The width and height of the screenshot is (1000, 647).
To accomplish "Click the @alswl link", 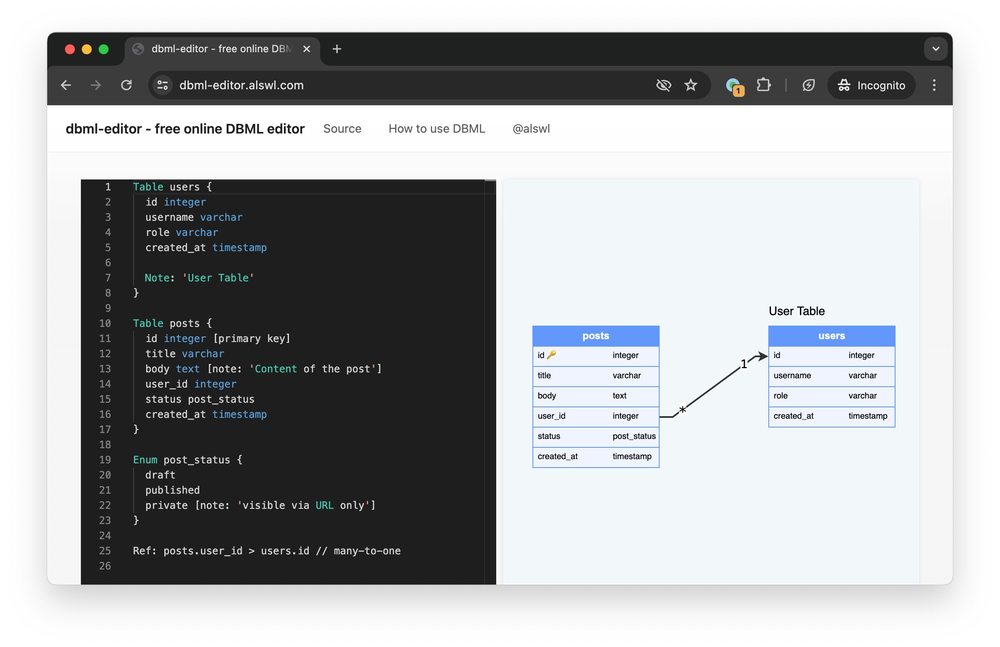I will click(530, 128).
